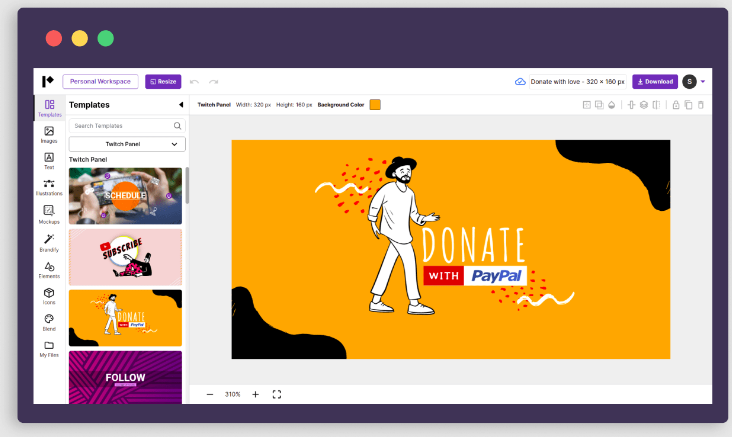This screenshot has width=732, height=437.
Task: Open the Images sidebar panel
Action: pyautogui.click(x=49, y=134)
